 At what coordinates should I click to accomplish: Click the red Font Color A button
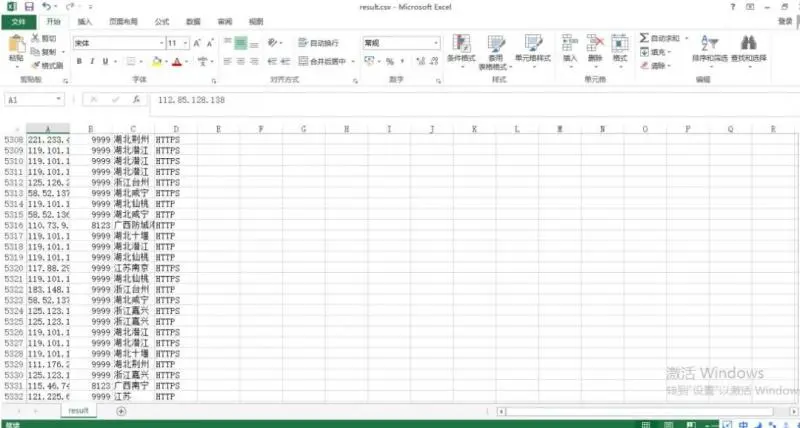pos(177,62)
